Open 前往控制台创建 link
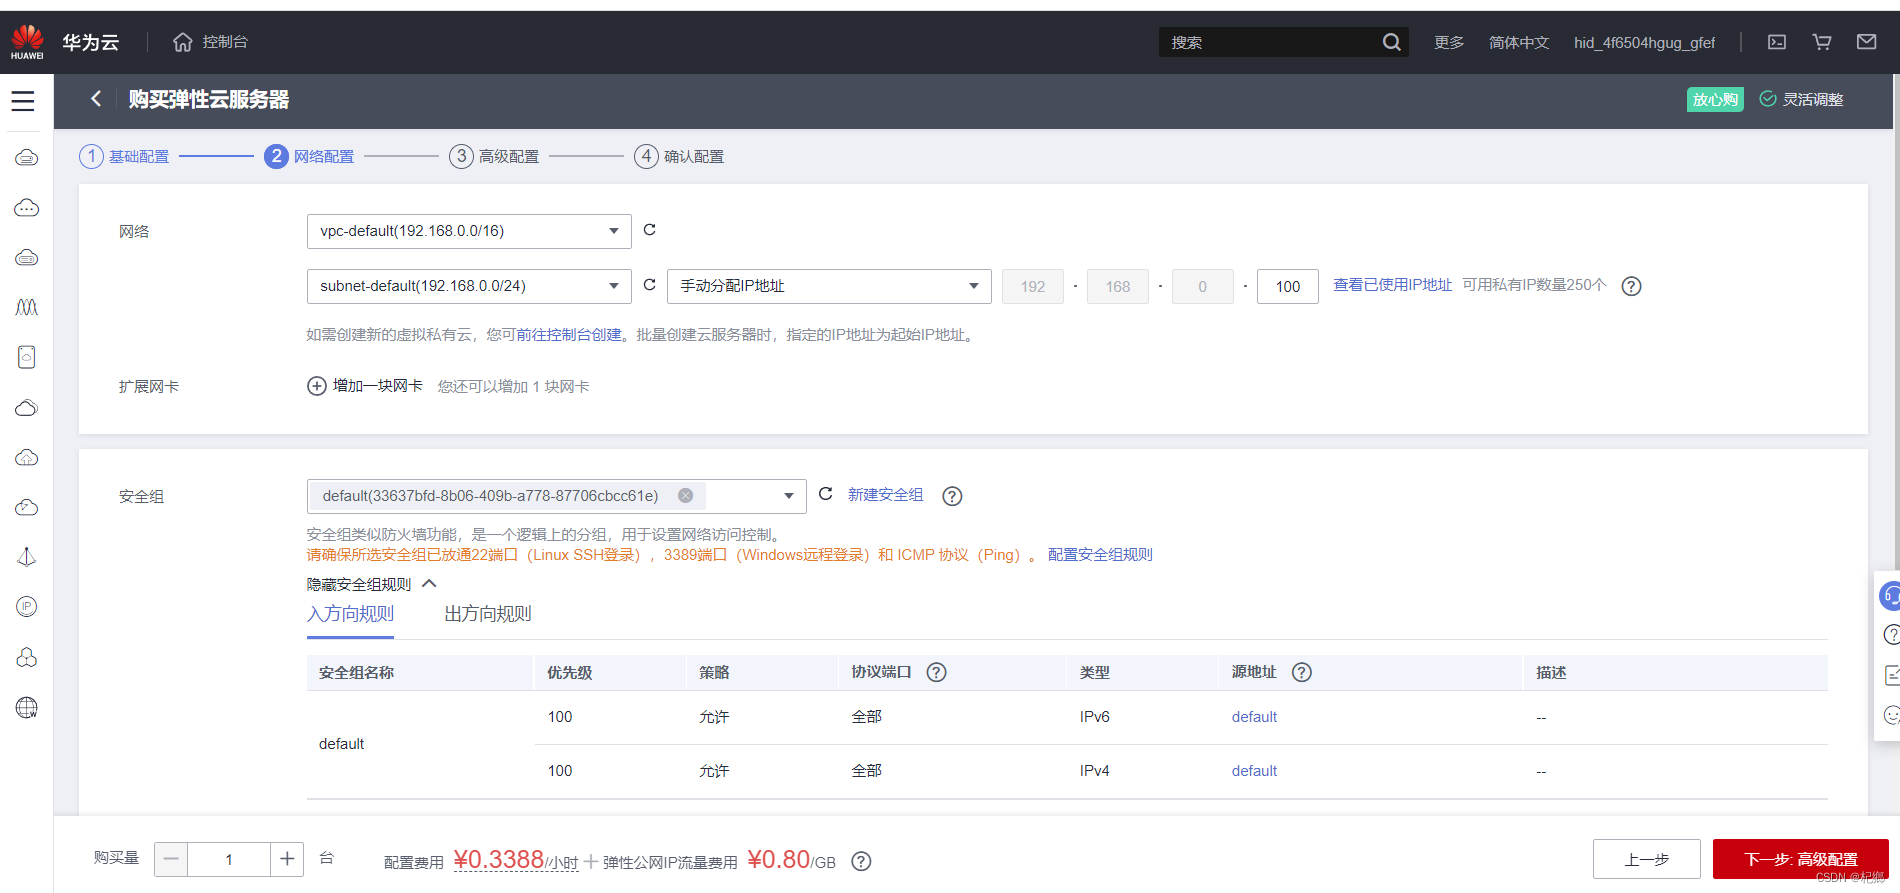The image size is (1900, 893). (569, 335)
